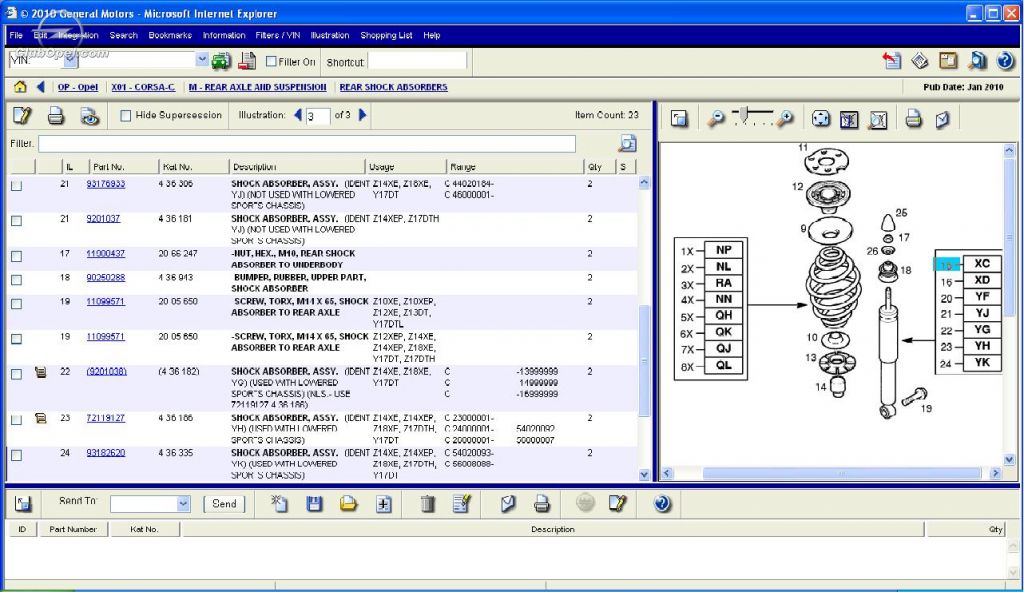The height and width of the screenshot is (592, 1024).
Task: Open the Illustration menu
Action: coord(330,35)
